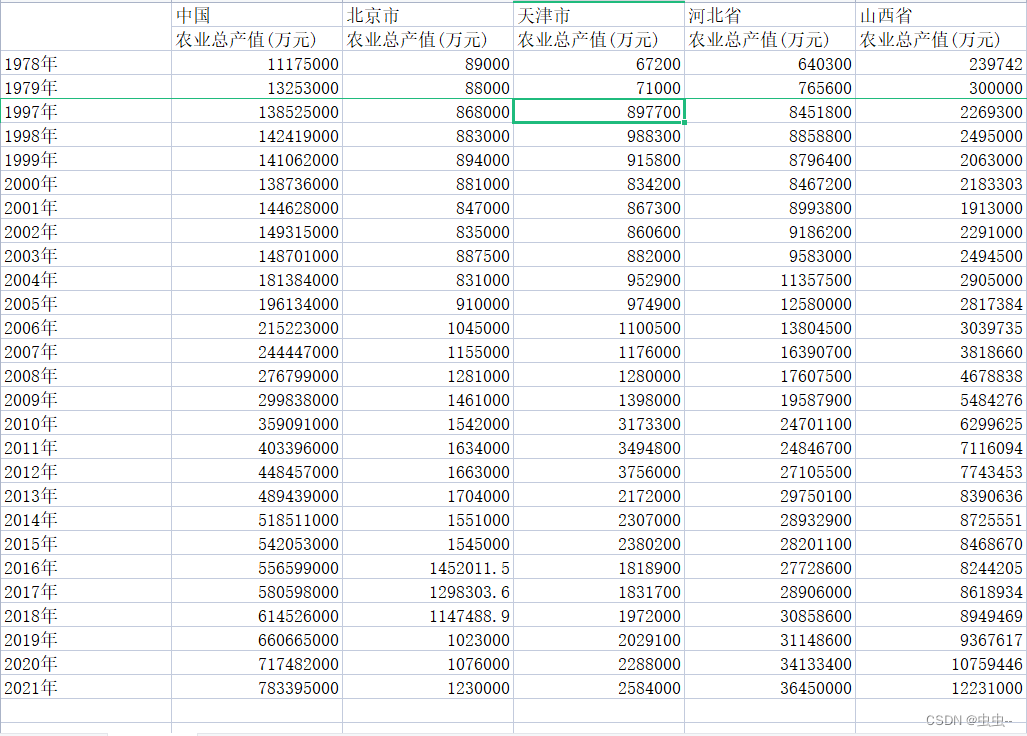
Task: Click the 1979年 row label
Action: (86, 88)
